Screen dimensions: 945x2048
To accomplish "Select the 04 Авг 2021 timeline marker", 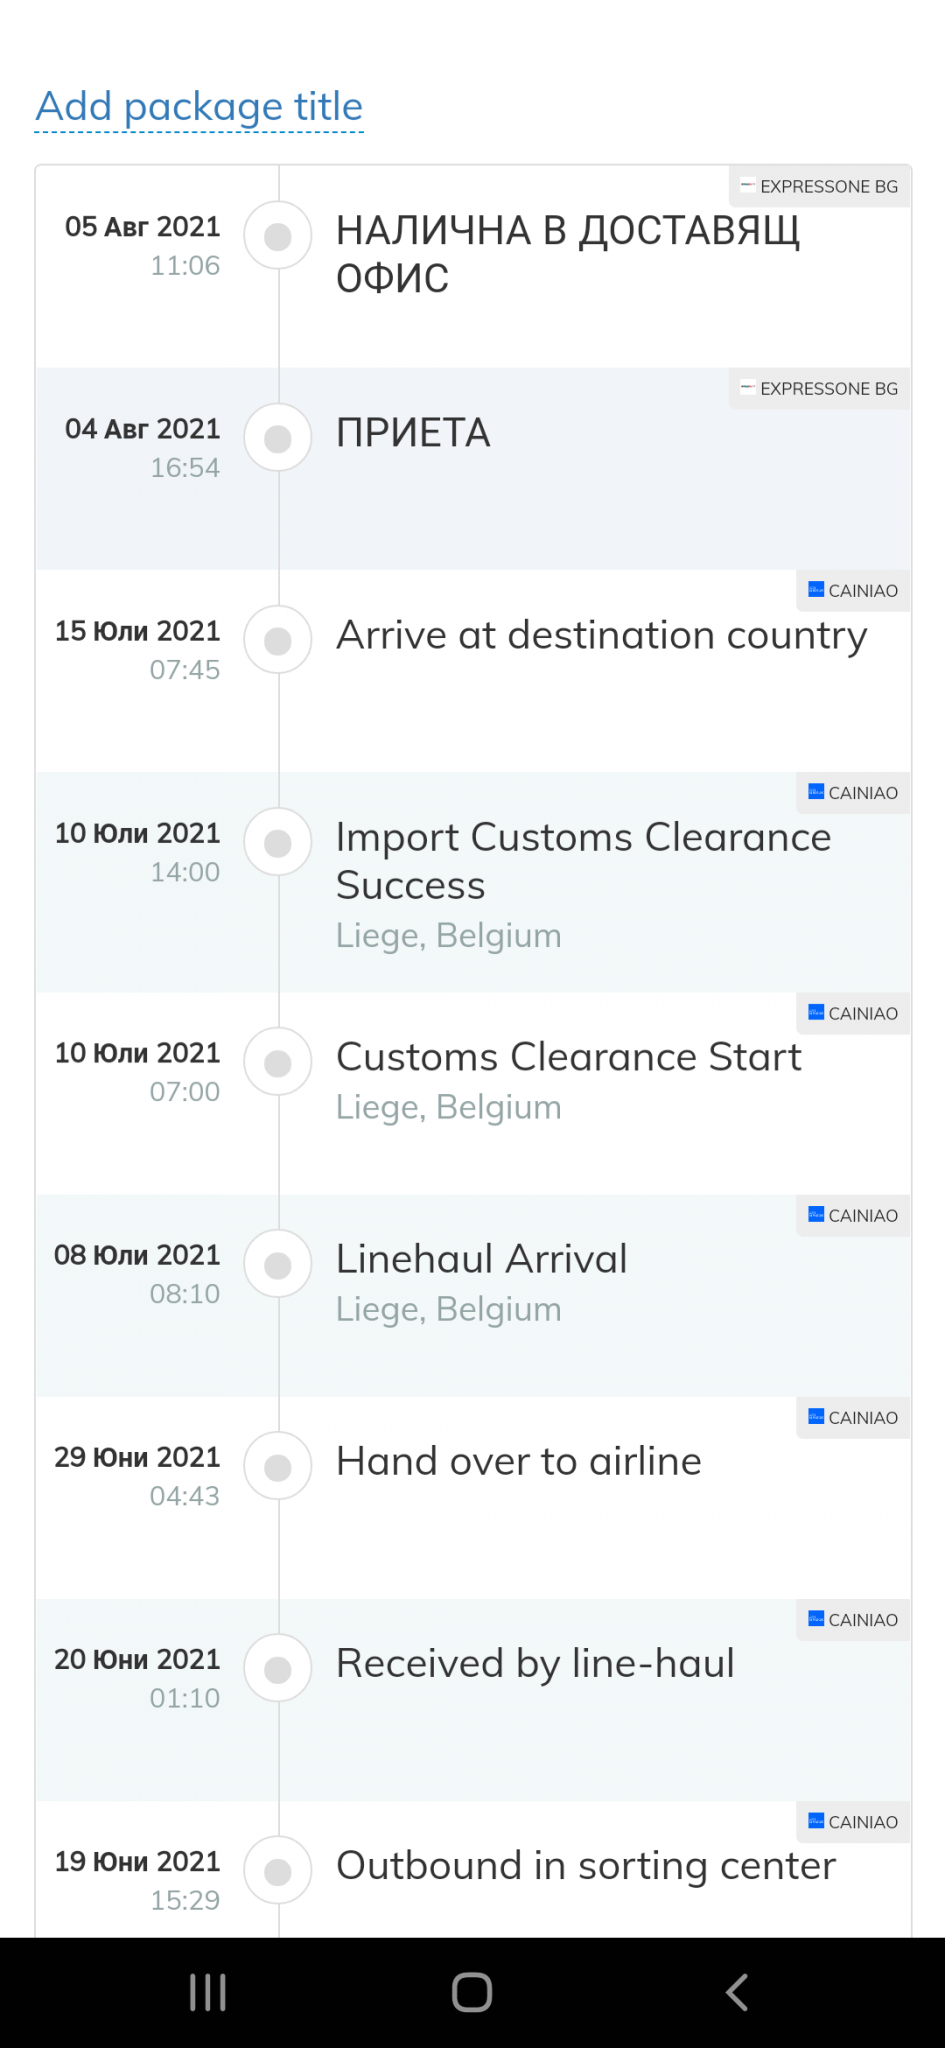I will (x=278, y=438).
